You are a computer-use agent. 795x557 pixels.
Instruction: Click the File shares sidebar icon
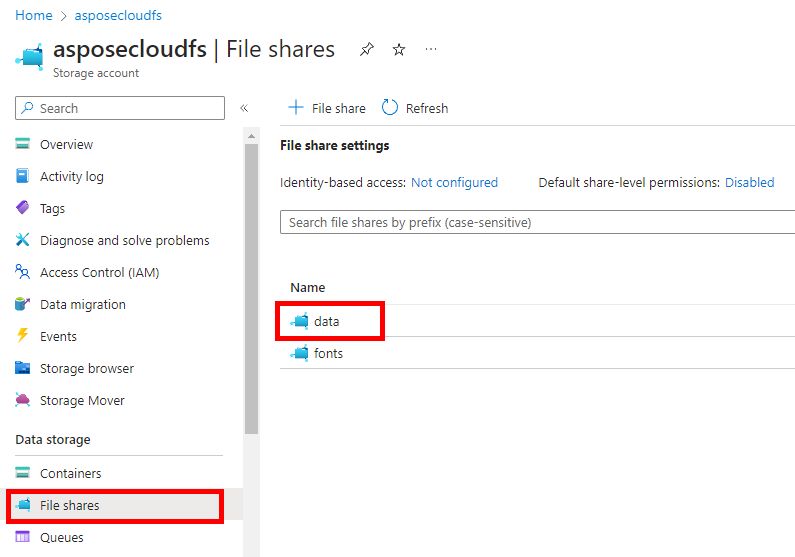(x=23, y=504)
